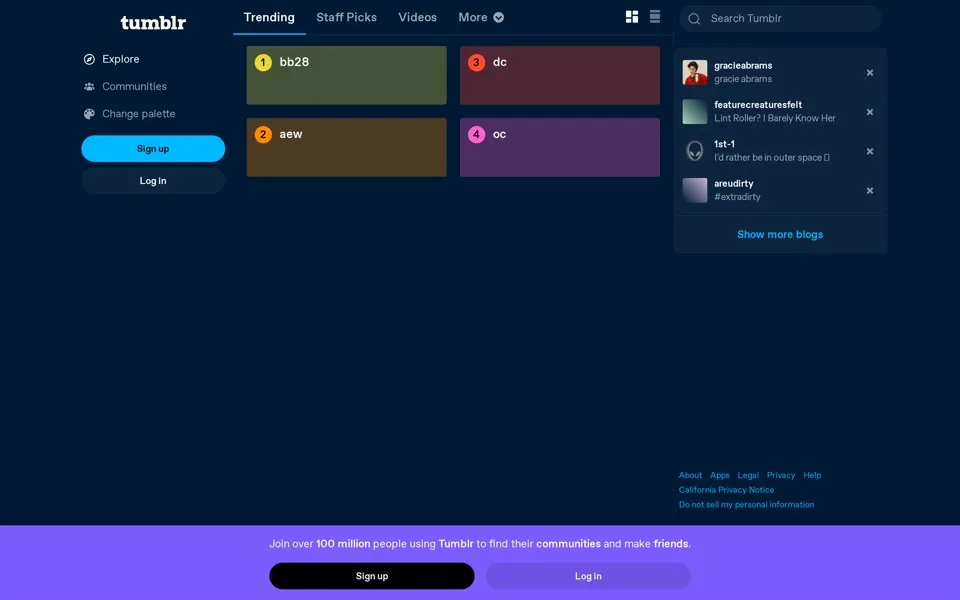
Task: Click the black banner Sign up button
Action: coord(372,576)
